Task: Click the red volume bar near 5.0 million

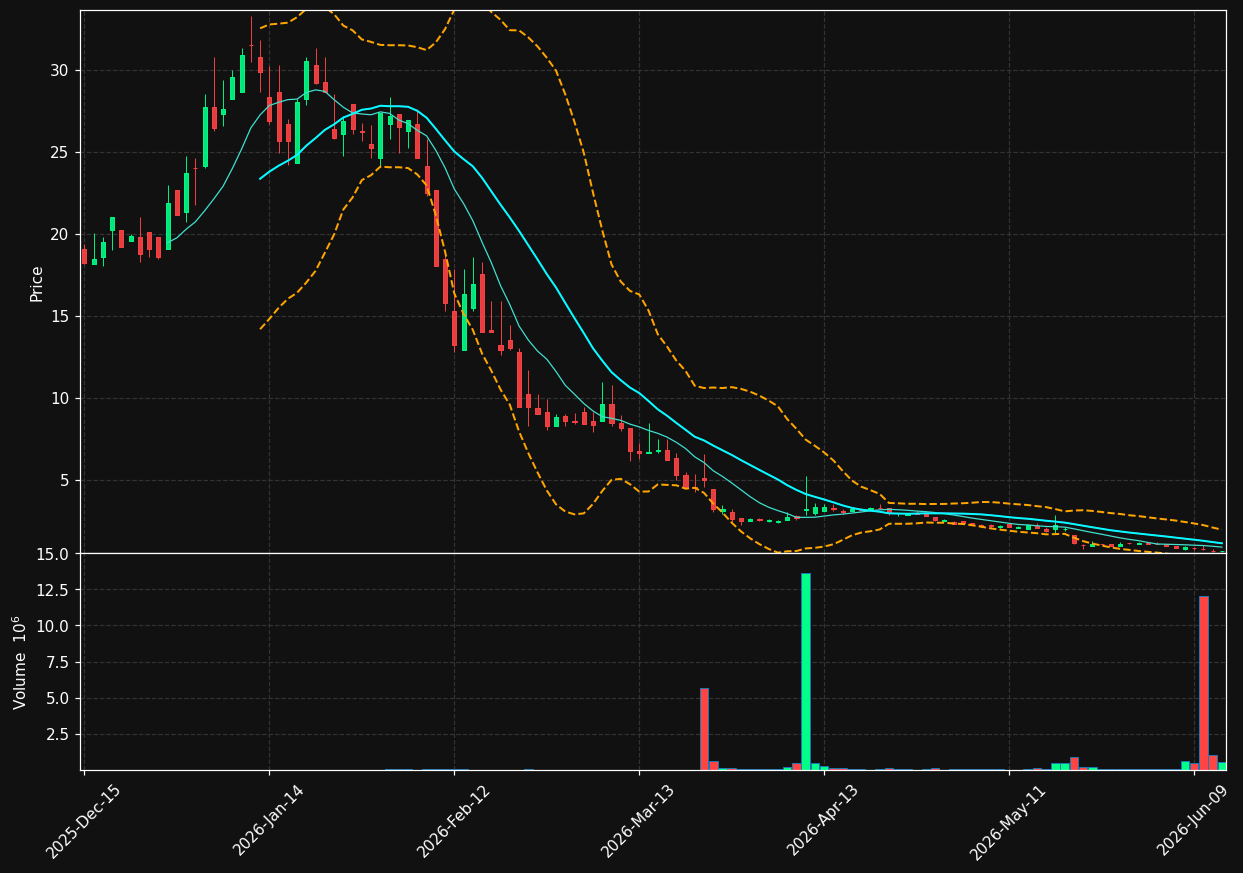Action: pyautogui.click(x=704, y=729)
